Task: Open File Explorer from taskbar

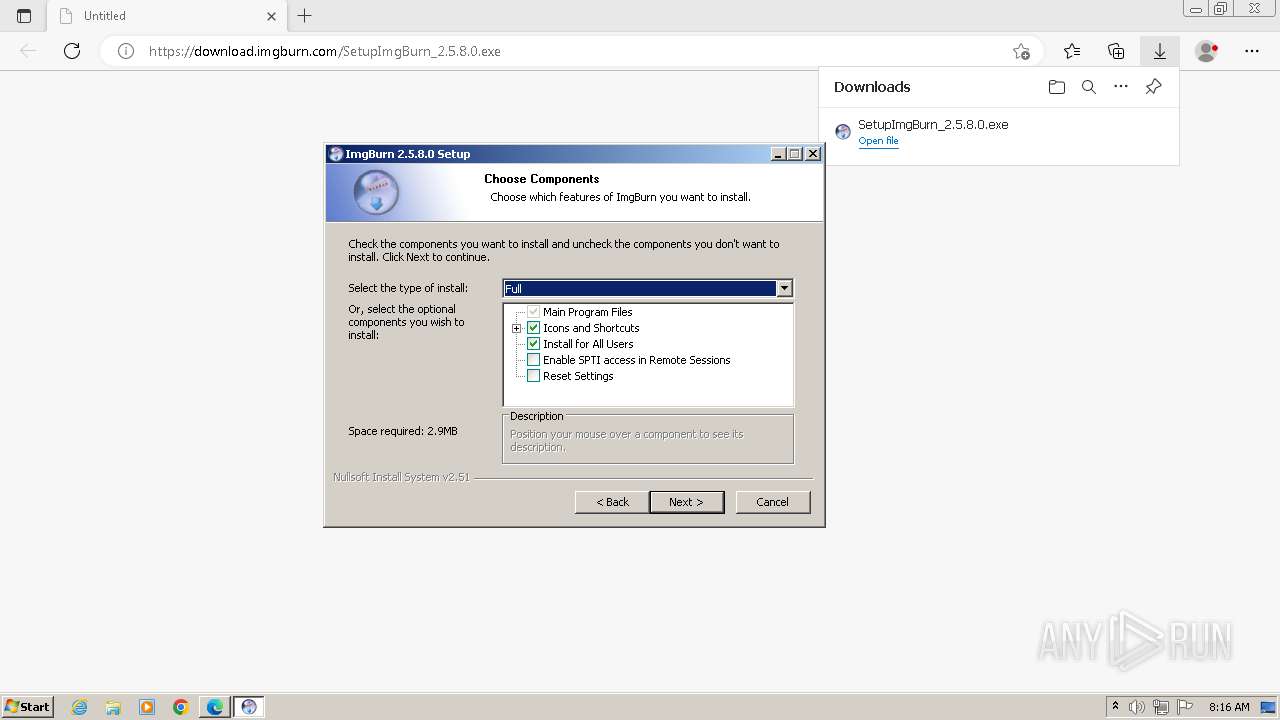Action: 113,707
